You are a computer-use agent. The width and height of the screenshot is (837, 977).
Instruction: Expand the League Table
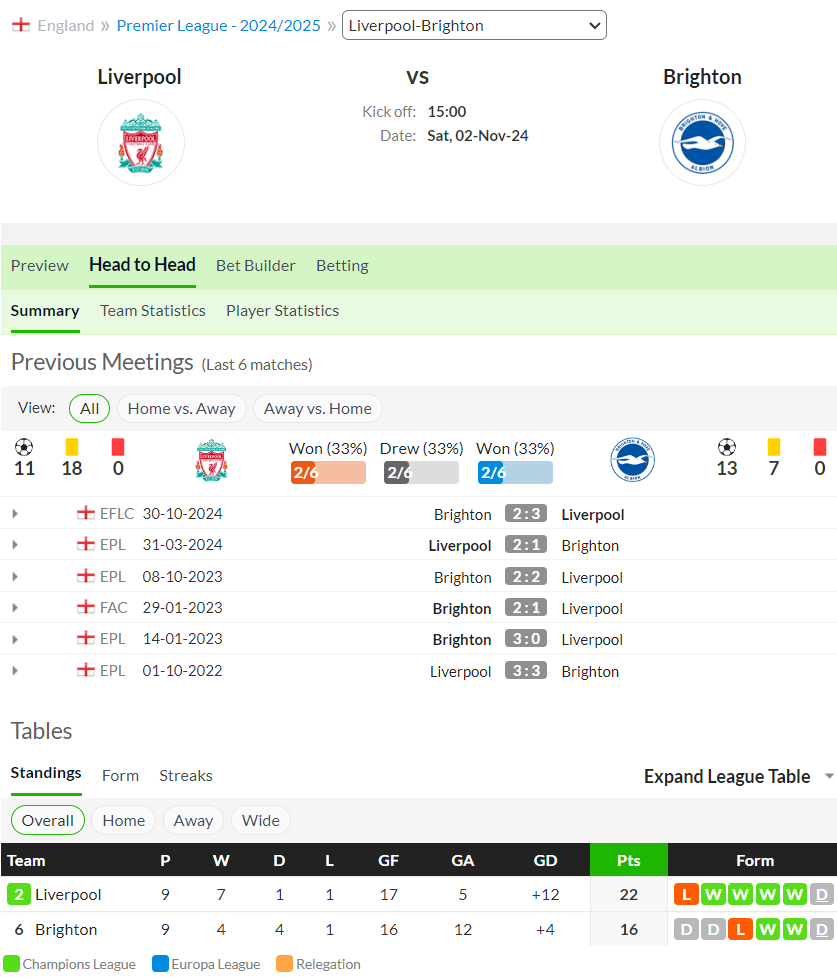point(738,776)
